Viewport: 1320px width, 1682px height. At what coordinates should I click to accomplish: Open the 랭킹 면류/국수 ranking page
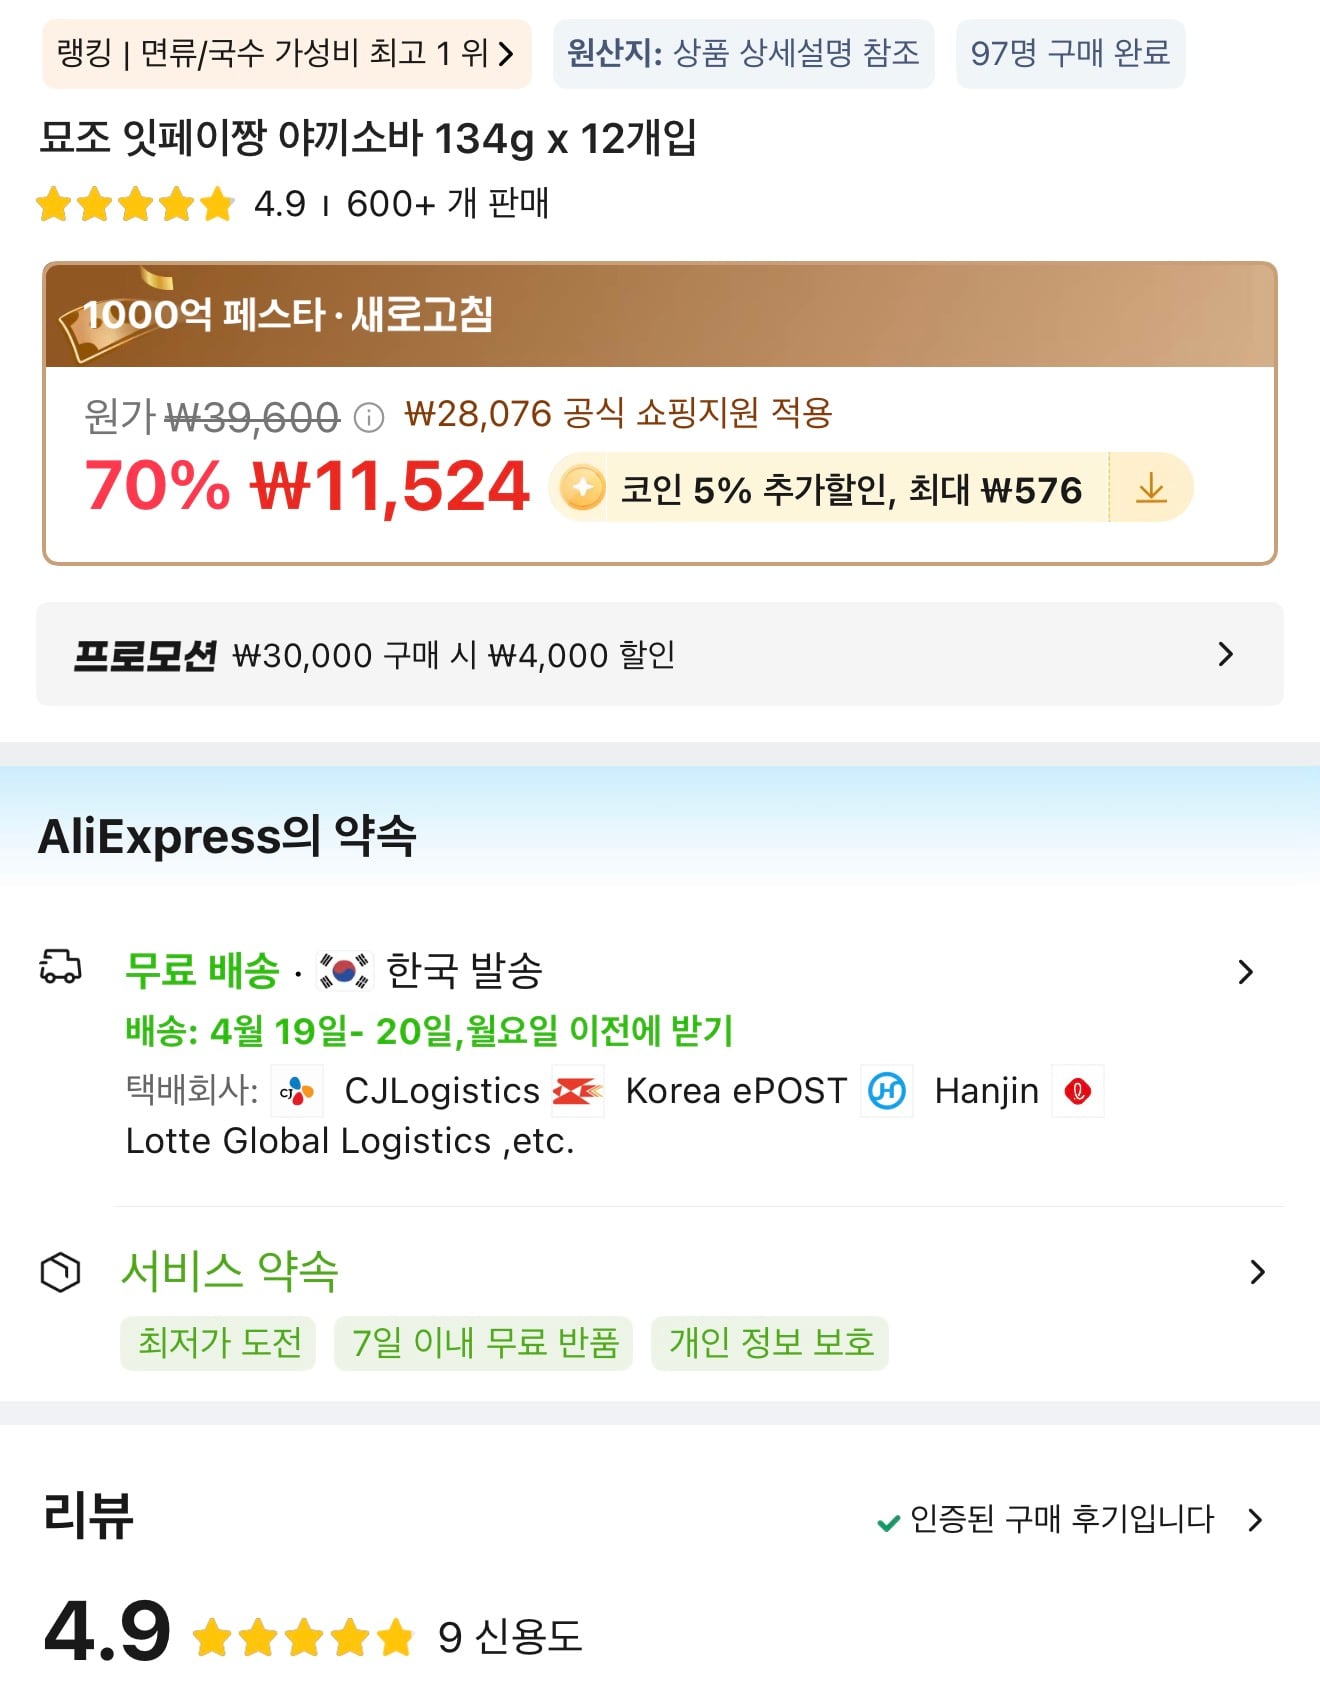click(283, 55)
